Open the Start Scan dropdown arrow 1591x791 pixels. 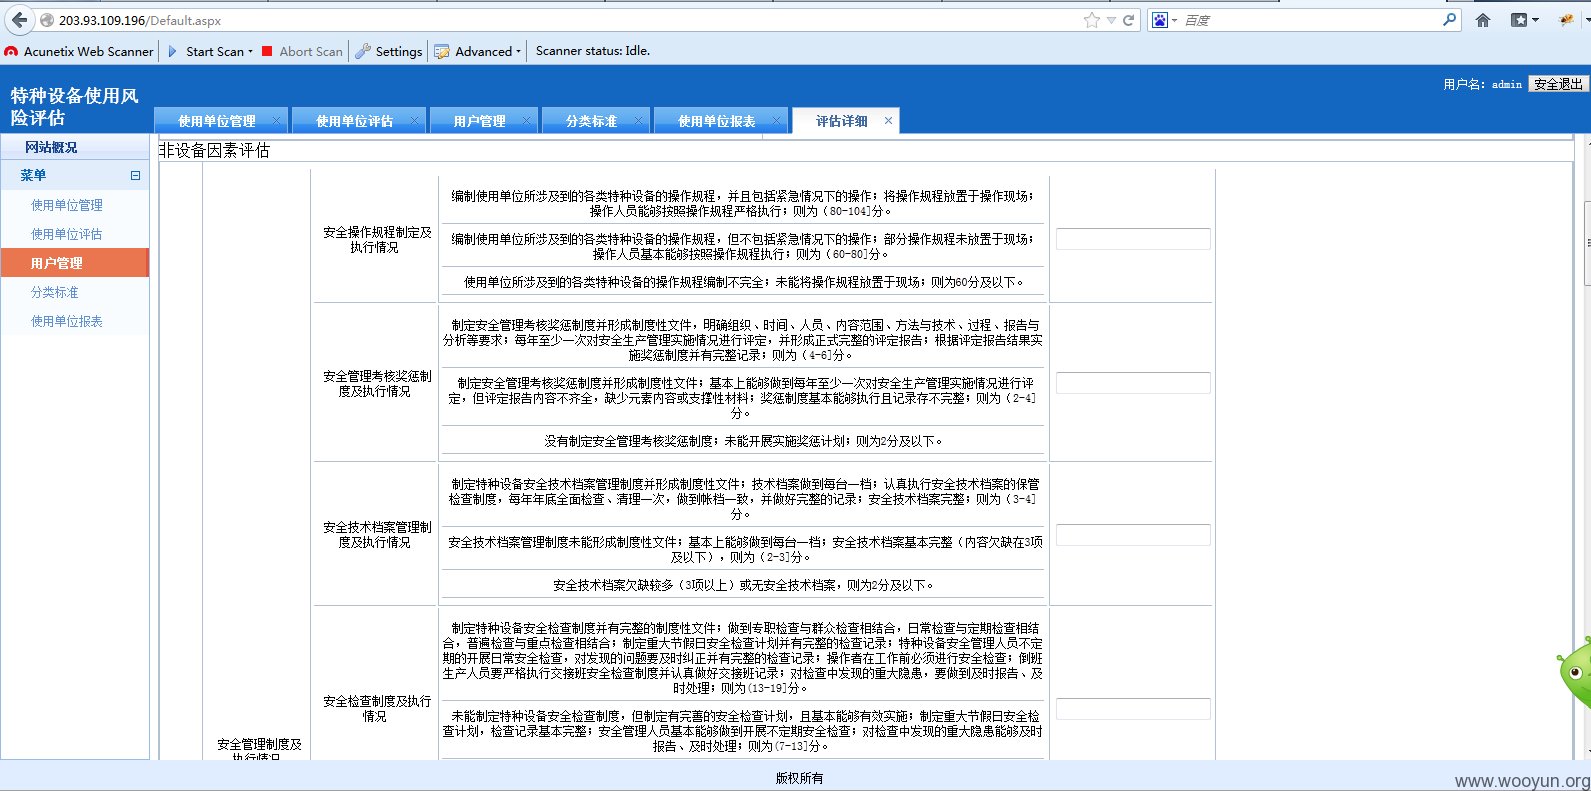[x=250, y=52]
